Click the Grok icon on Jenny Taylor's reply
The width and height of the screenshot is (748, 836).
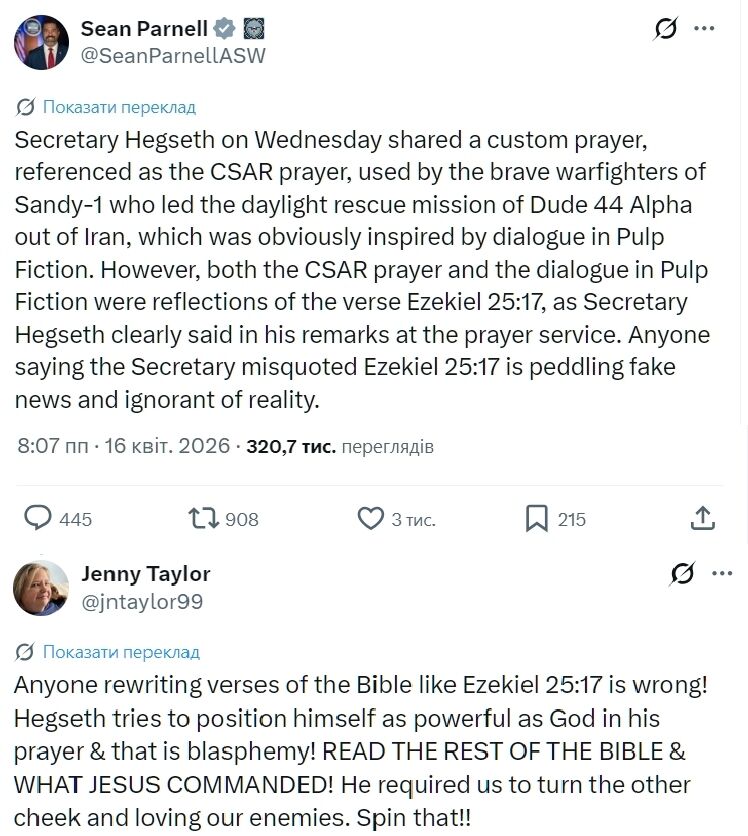pyautogui.click(x=683, y=574)
